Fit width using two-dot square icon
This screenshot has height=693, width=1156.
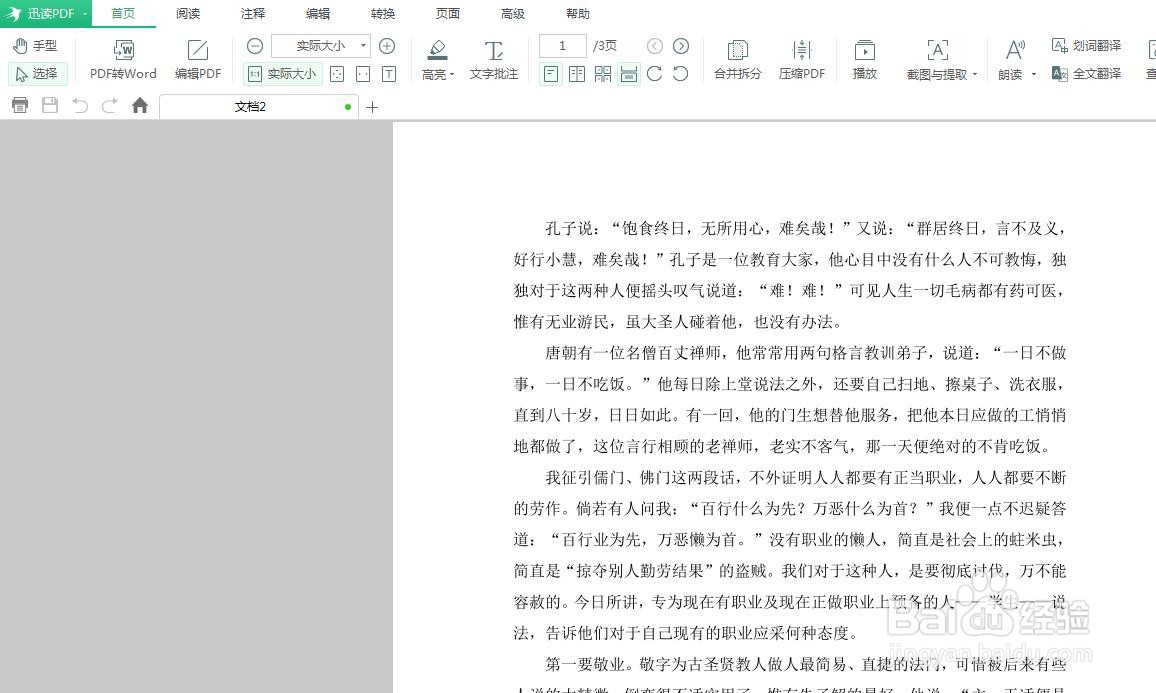tap(363, 74)
